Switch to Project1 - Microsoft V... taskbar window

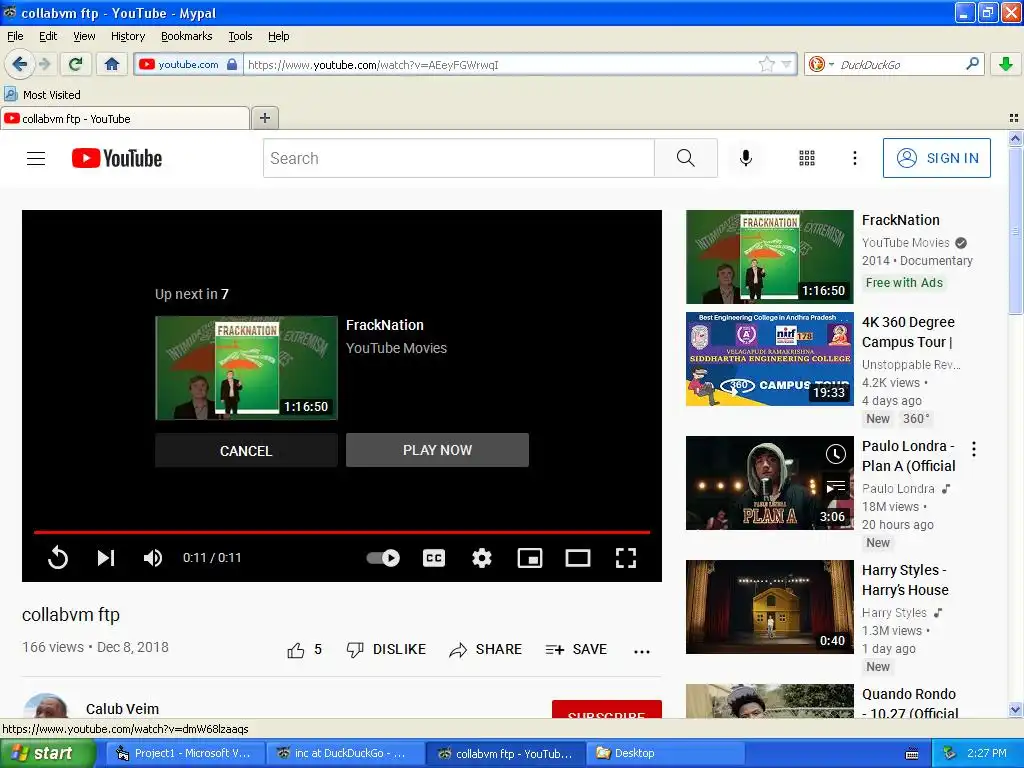point(184,753)
